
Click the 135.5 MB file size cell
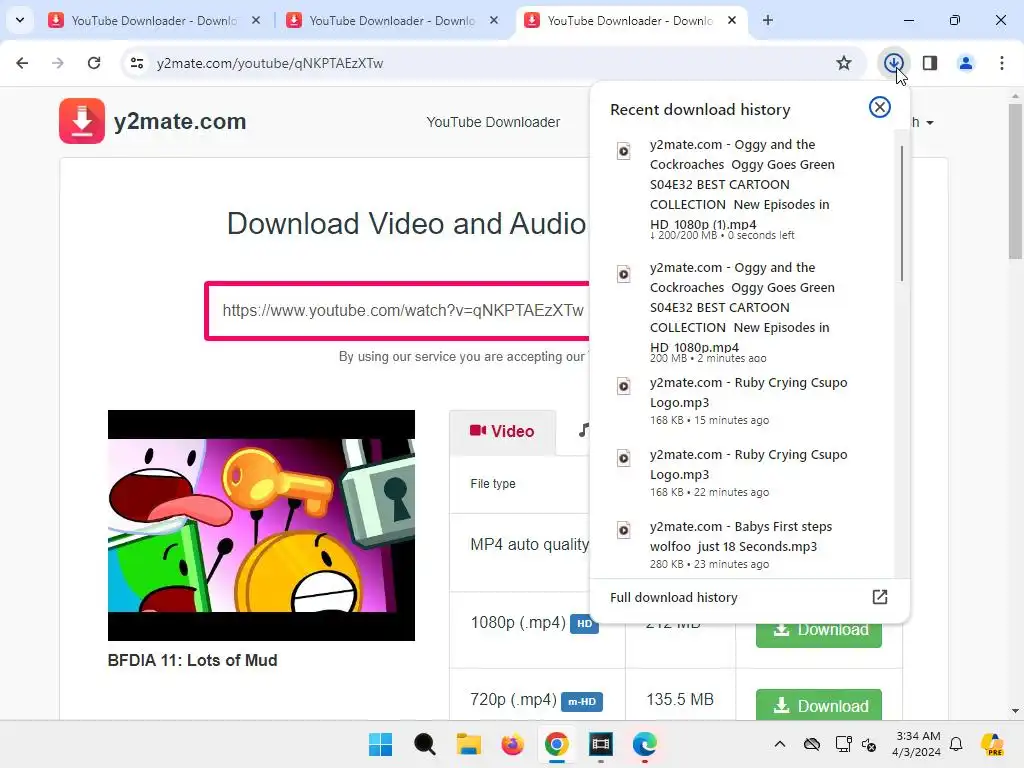680,699
